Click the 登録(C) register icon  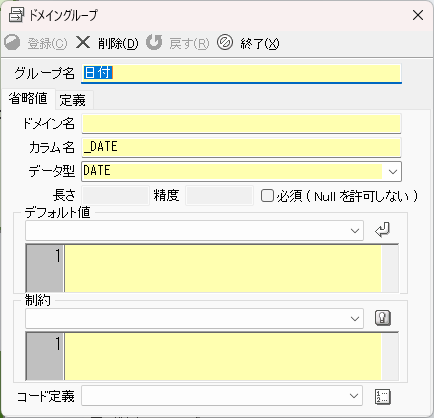coord(12,43)
